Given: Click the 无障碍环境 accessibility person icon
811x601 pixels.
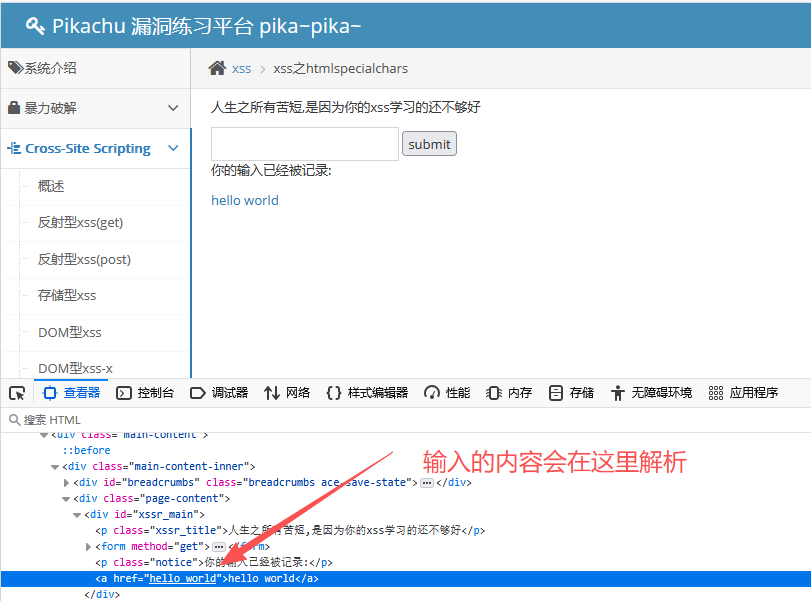Looking at the screenshot, I should click(618, 393).
